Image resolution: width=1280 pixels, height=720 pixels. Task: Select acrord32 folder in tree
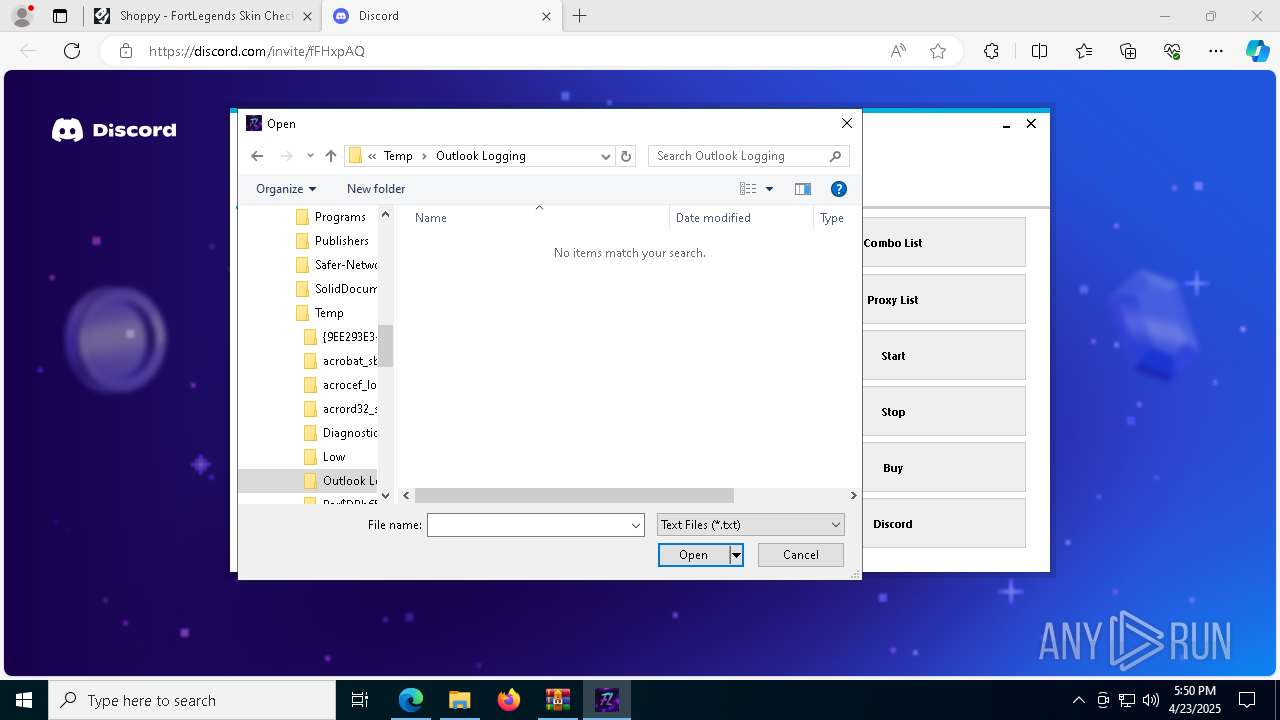pyautogui.click(x=340, y=409)
